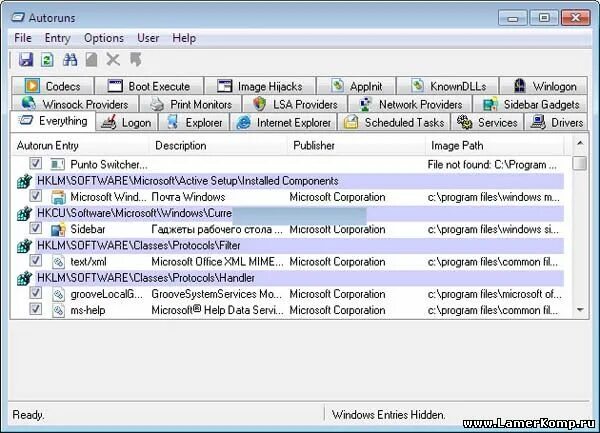Click 'GrooveSystemServices Mo...' description text
Screen dimensions: 600x433
[217, 294]
